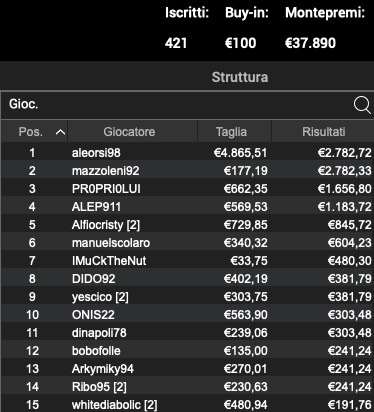374x412 pixels.
Task: Choose dinapoli78 row
Action: (x=187, y=333)
